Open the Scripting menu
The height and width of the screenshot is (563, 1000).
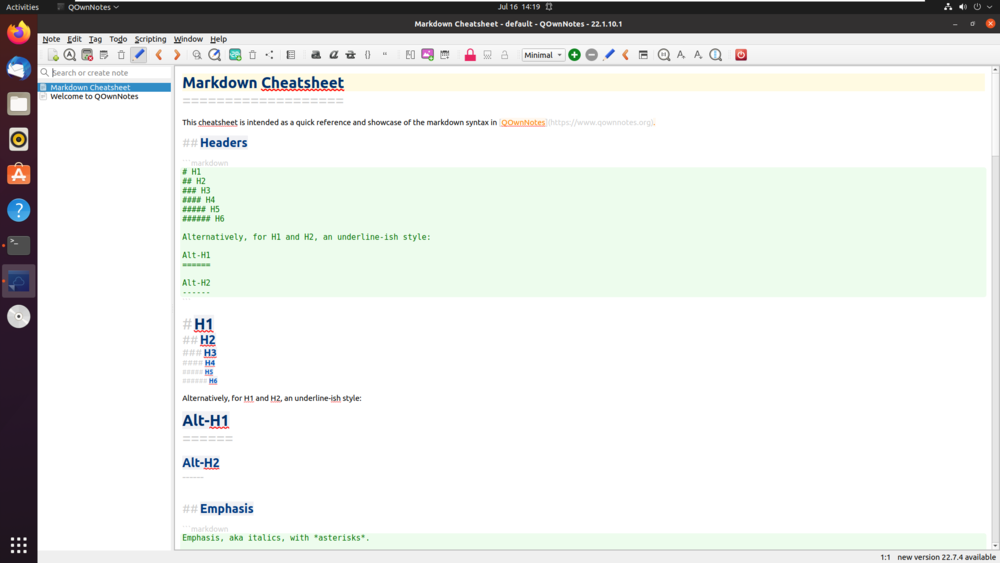coord(151,39)
